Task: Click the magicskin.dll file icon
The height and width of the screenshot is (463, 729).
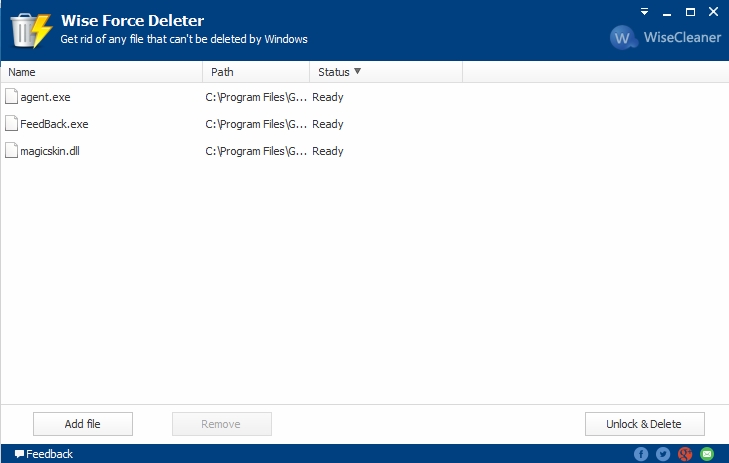Action: (11, 150)
